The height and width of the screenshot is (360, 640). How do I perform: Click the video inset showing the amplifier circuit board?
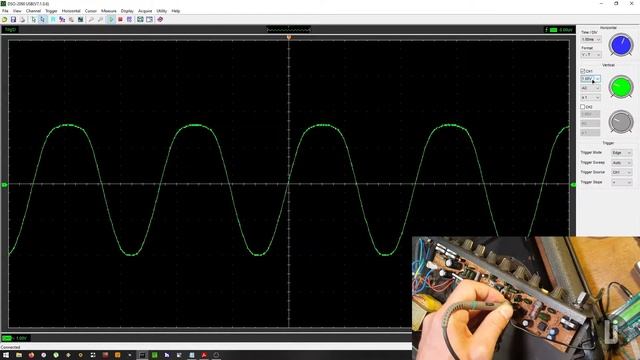tap(526, 298)
